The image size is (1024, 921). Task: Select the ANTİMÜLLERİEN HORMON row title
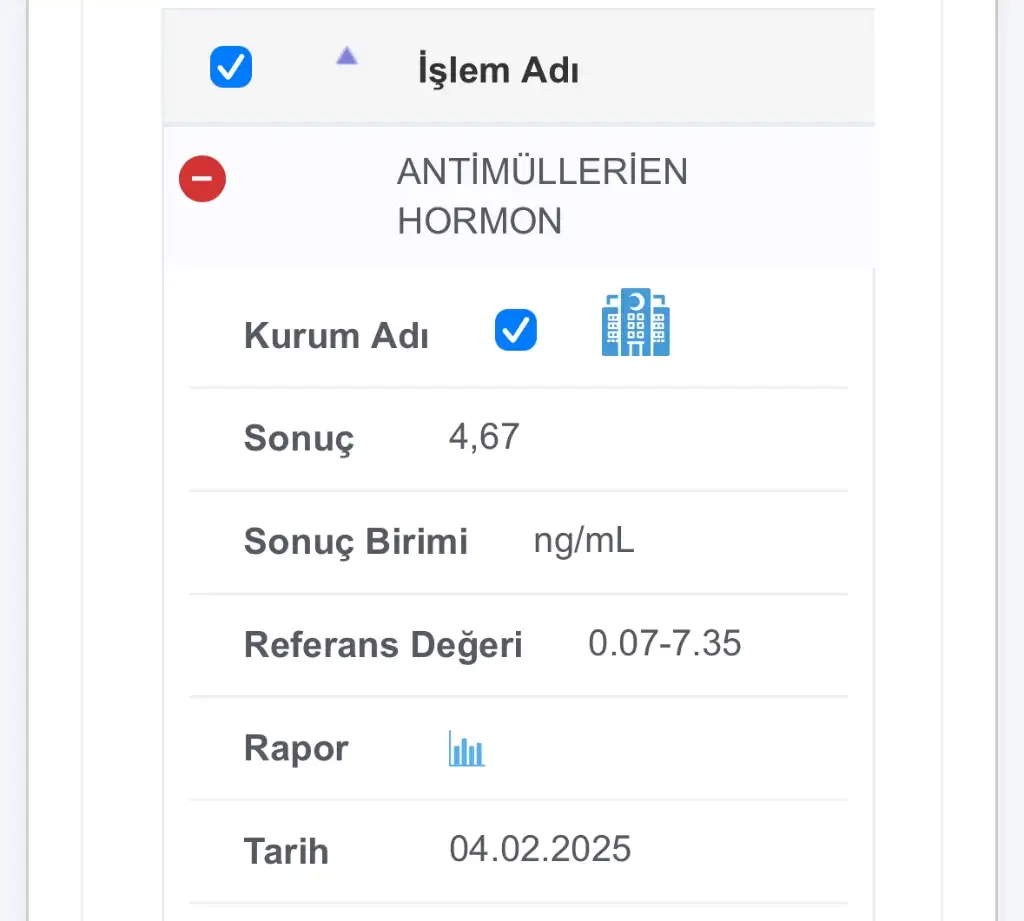[542, 196]
